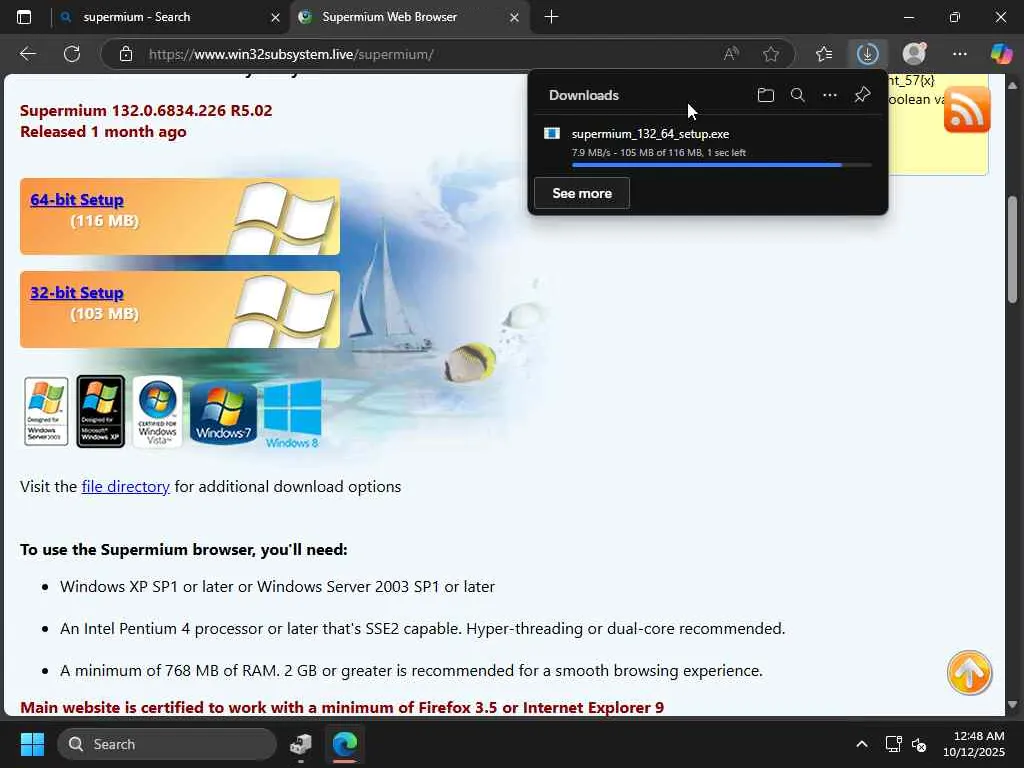1024x768 pixels.
Task: Click the orange RSS feed icon
Action: [967, 109]
